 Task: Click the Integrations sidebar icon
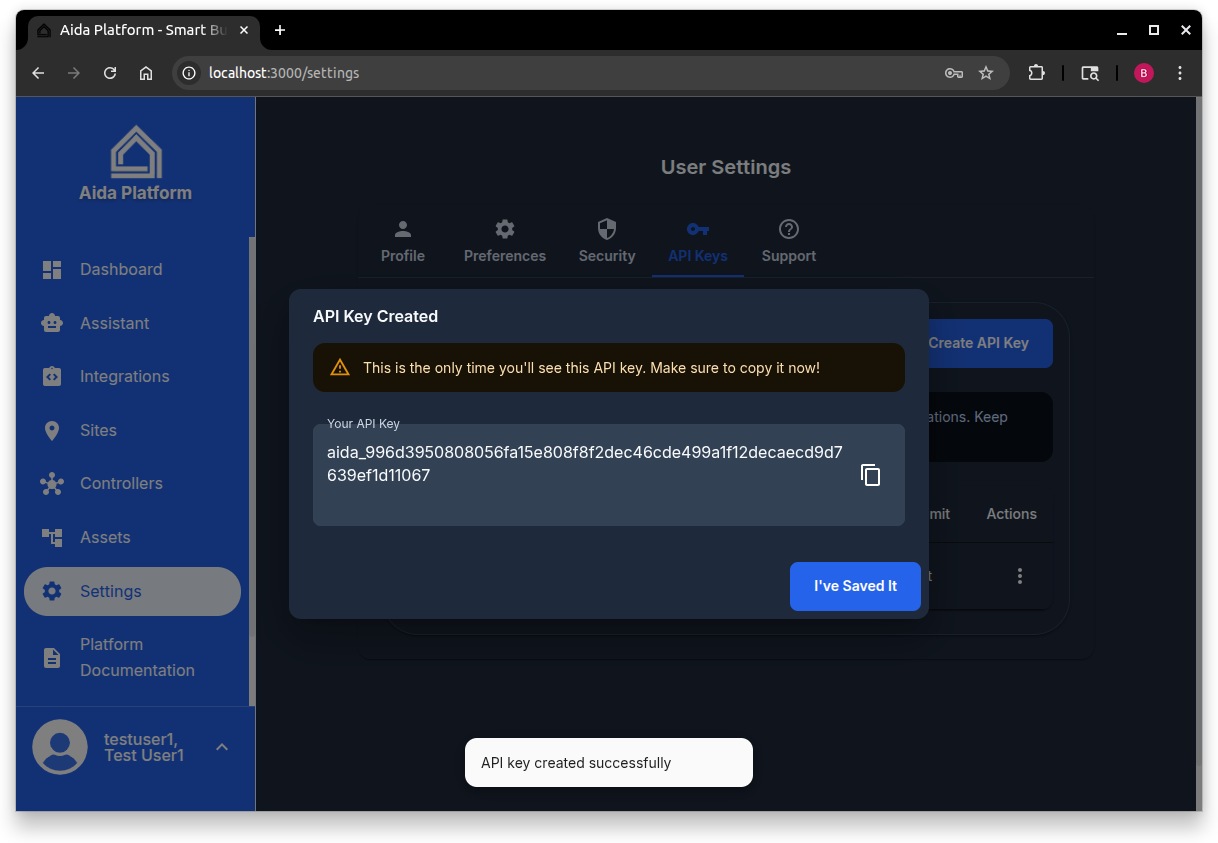[52, 376]
